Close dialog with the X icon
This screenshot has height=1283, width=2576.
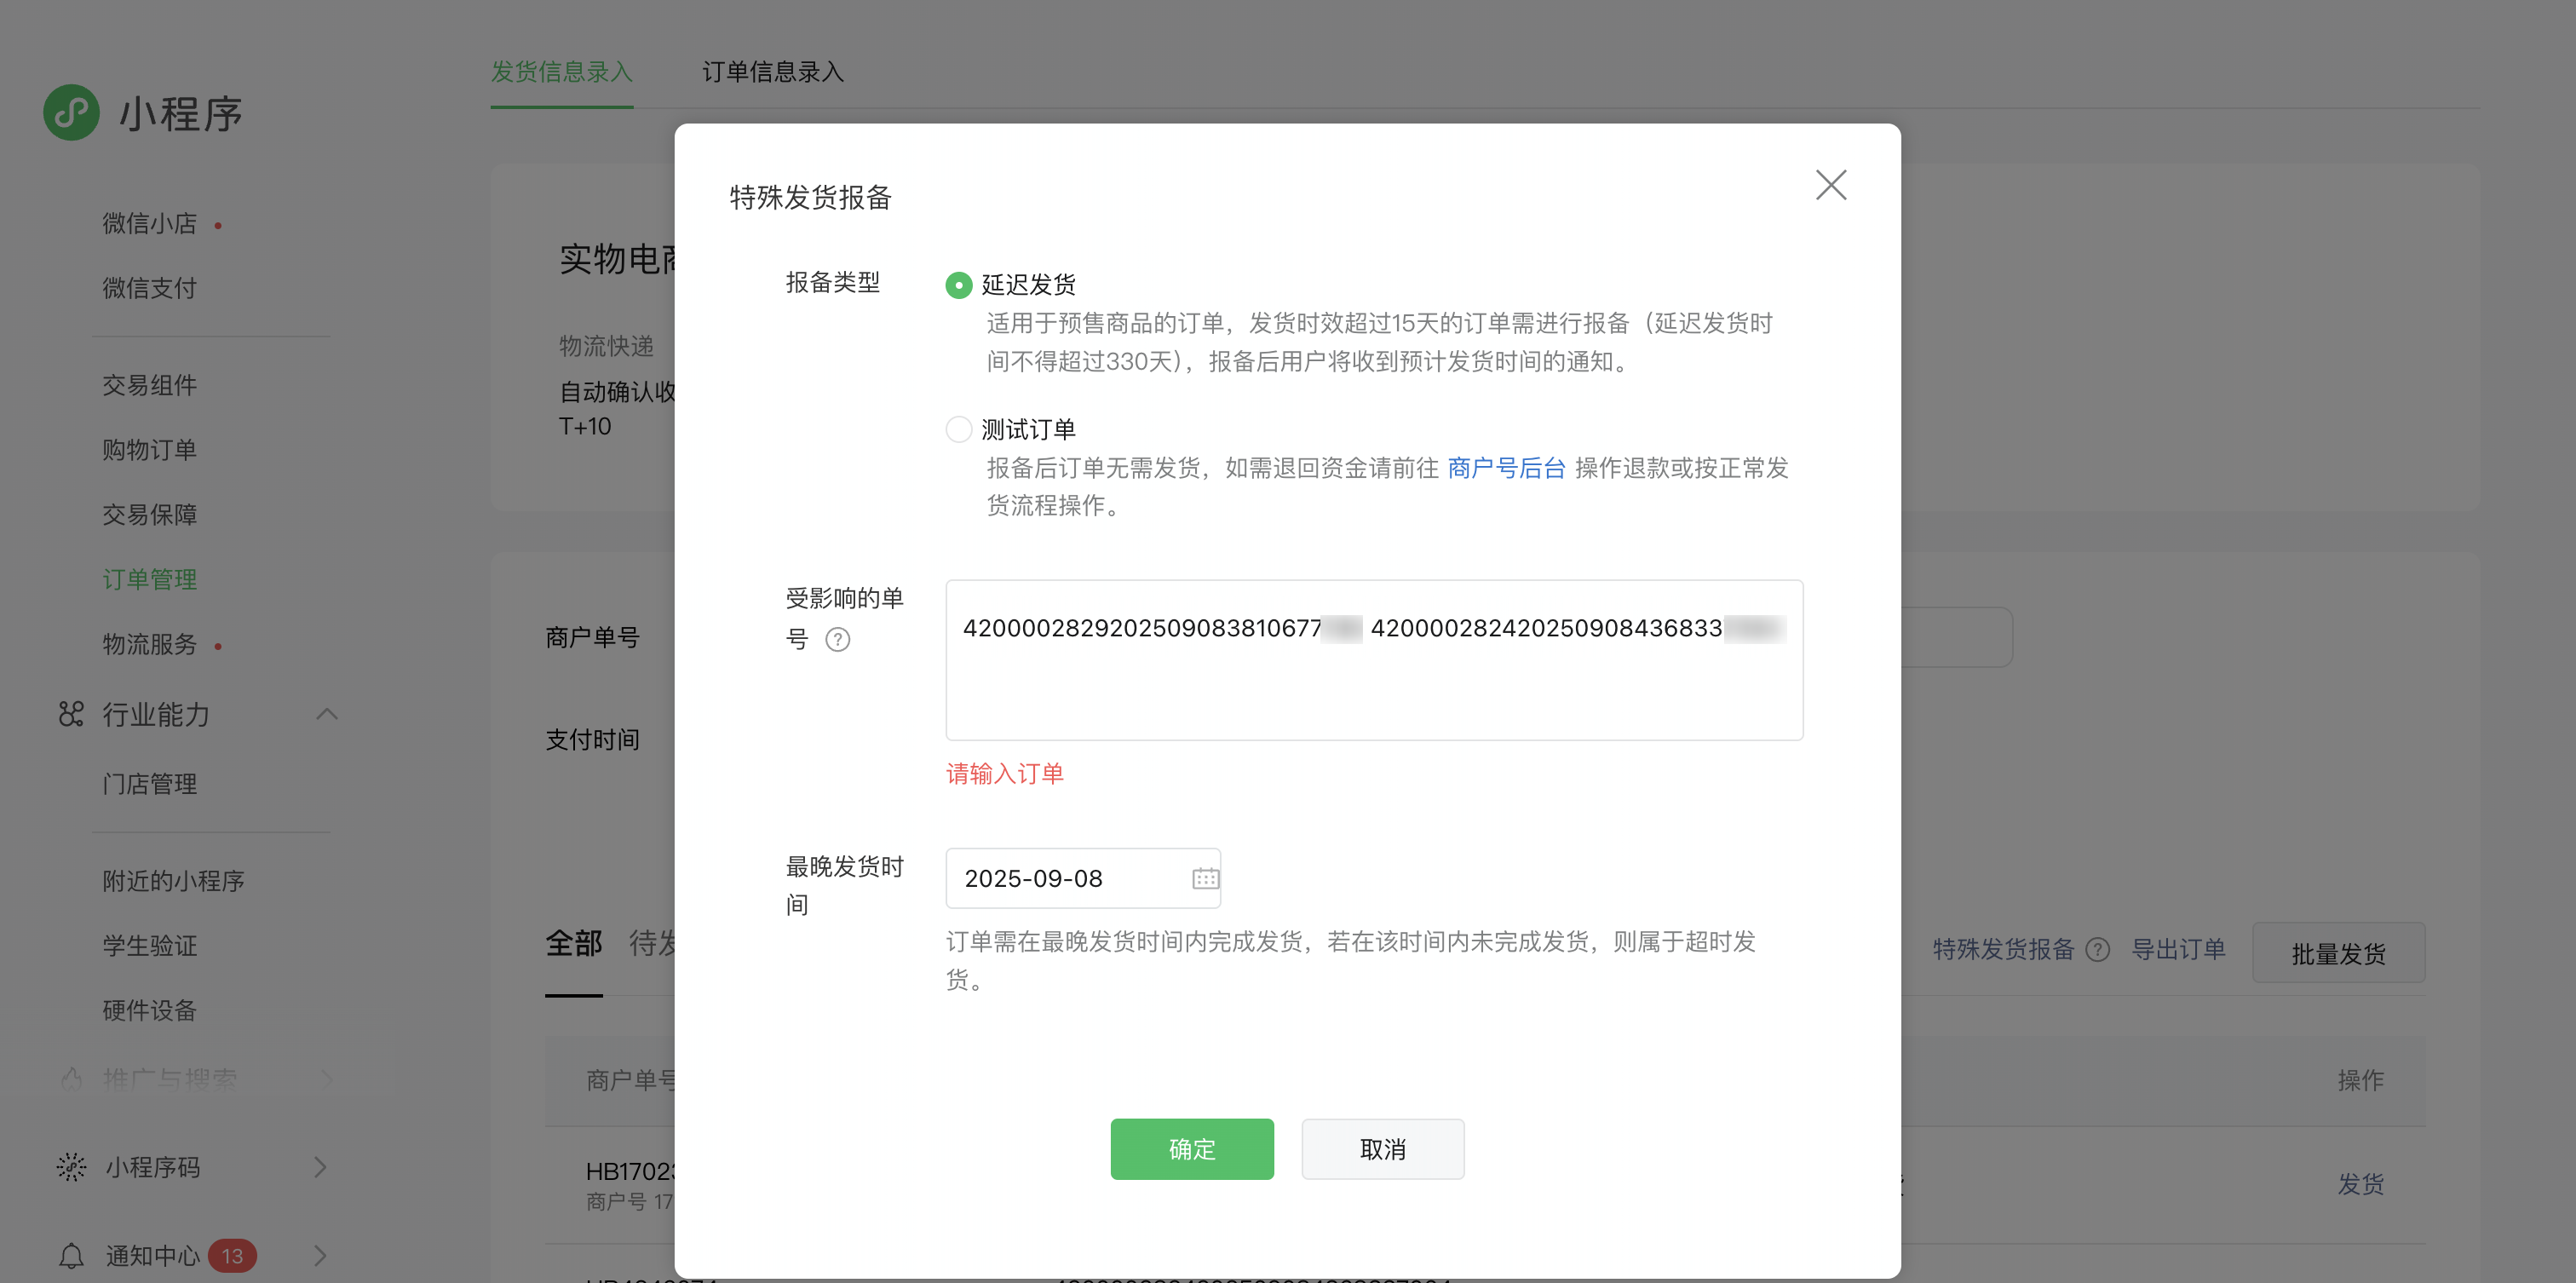pos(1830,185)
